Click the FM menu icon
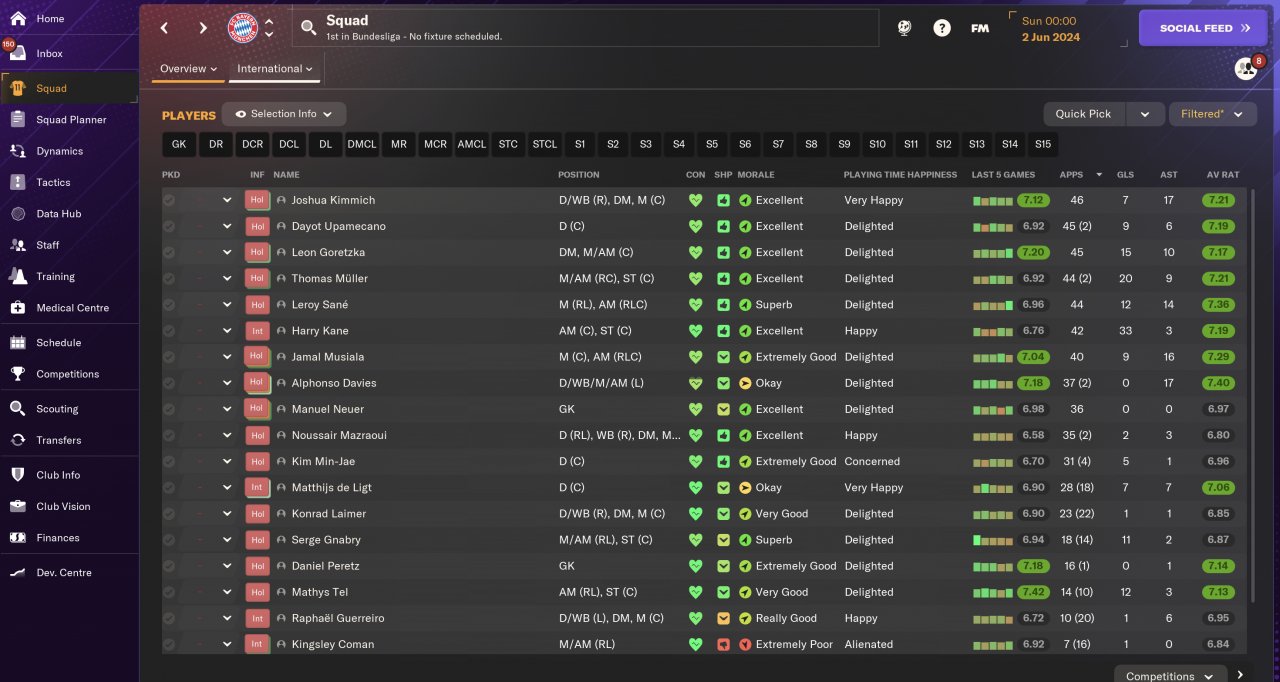 [x=980, y=28]
